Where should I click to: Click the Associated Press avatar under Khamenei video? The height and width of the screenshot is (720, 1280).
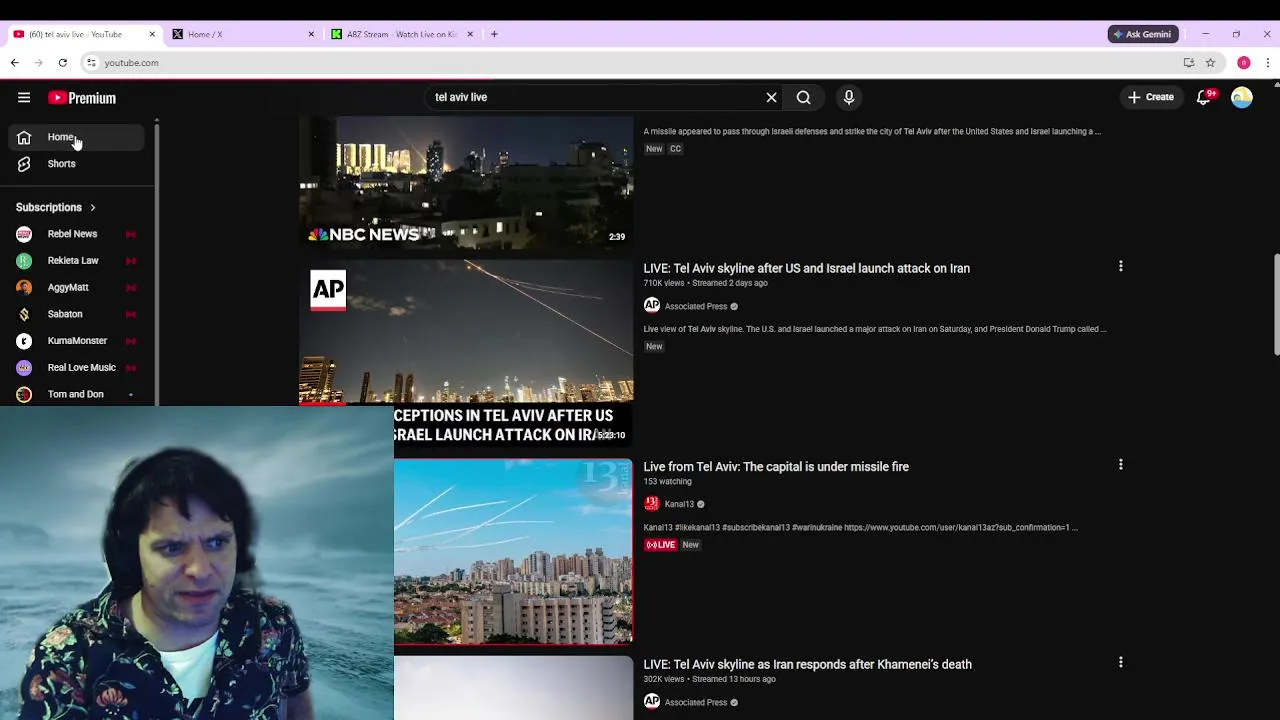pyautogui.click(x=652, y=702)
